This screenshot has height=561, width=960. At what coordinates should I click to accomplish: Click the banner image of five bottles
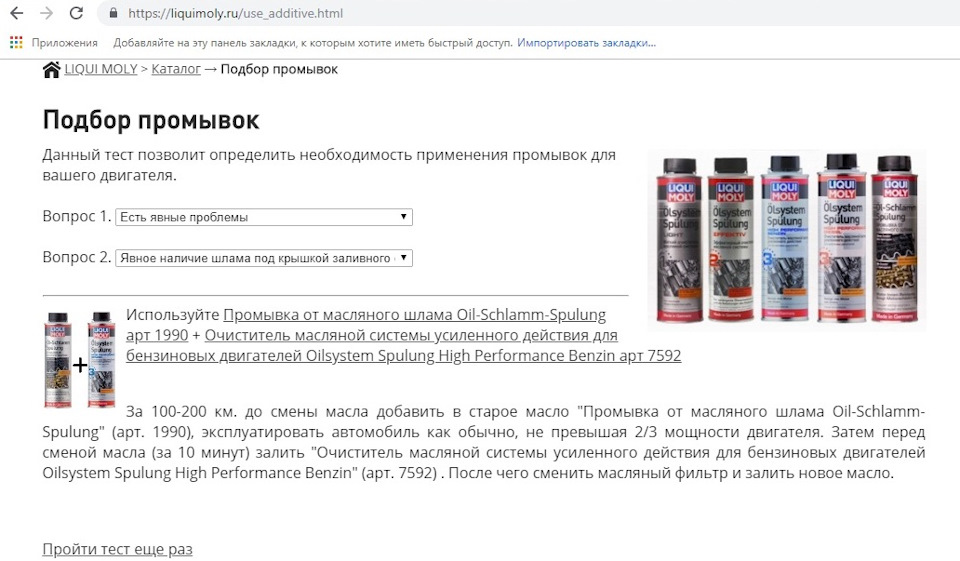pyautogui.click(x=787, y=240)
